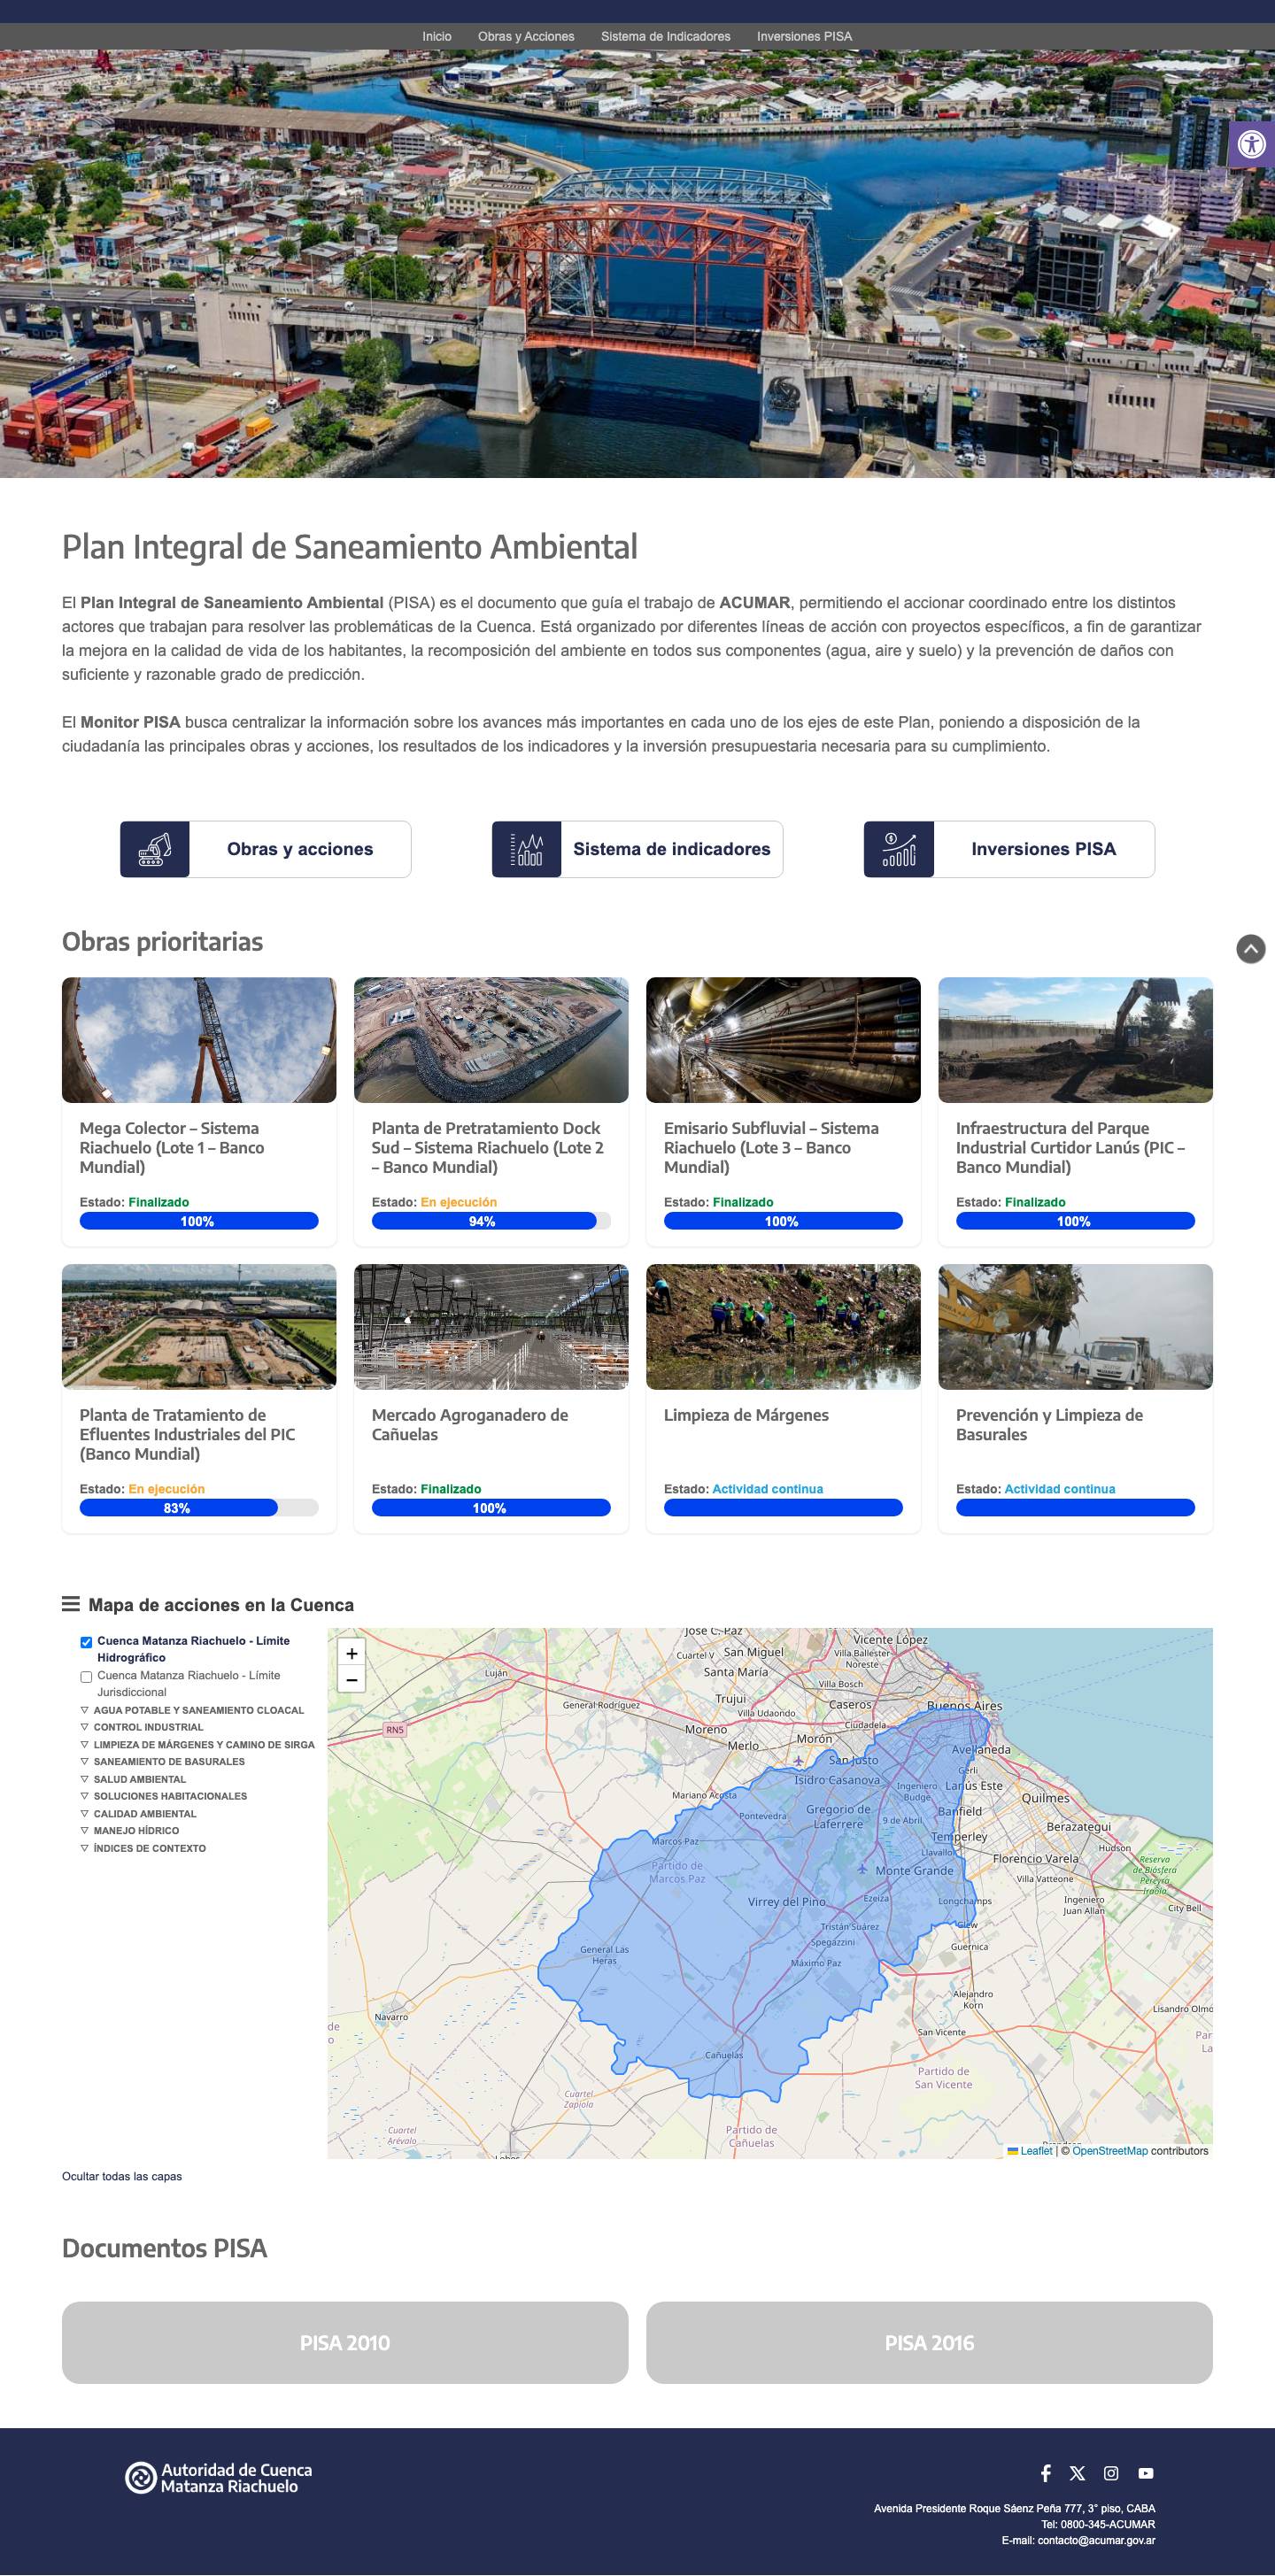The image size is (1275, 2576).
Task: Click the chart icon beside Sistema de indicadores
Action: 526,849
